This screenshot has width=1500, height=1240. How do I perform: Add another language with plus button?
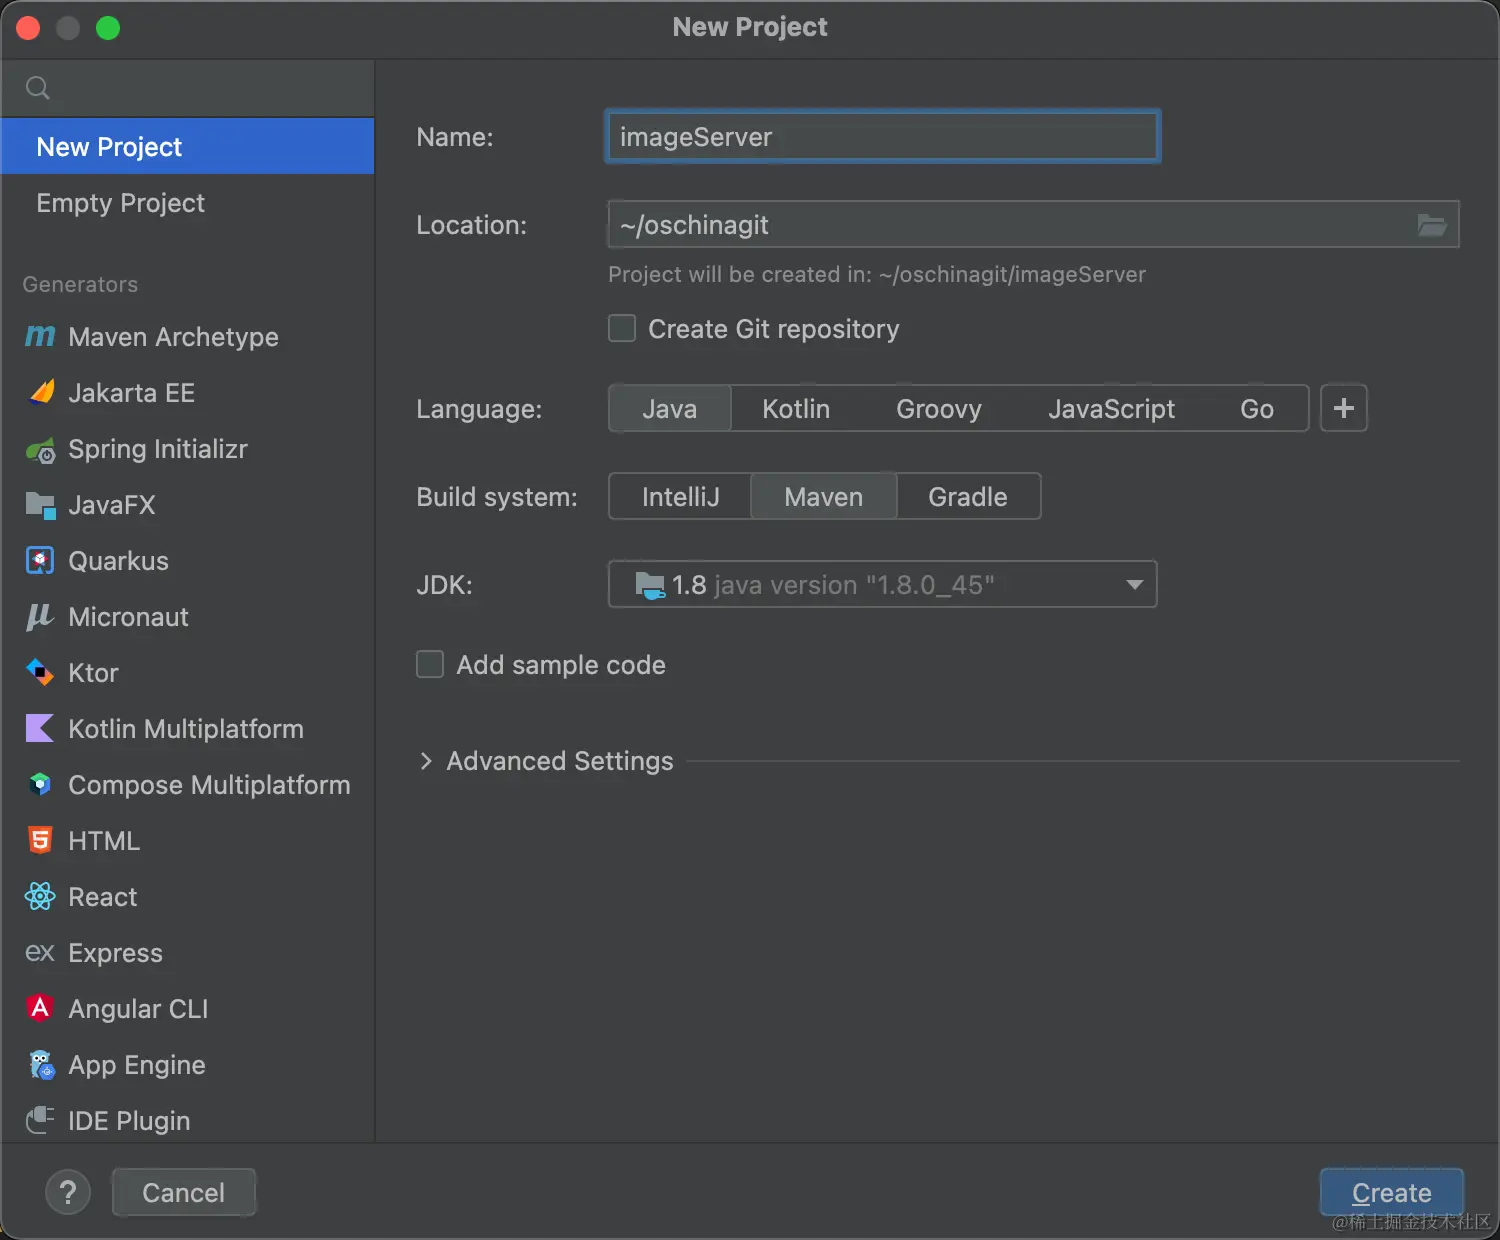(1344, 409)
